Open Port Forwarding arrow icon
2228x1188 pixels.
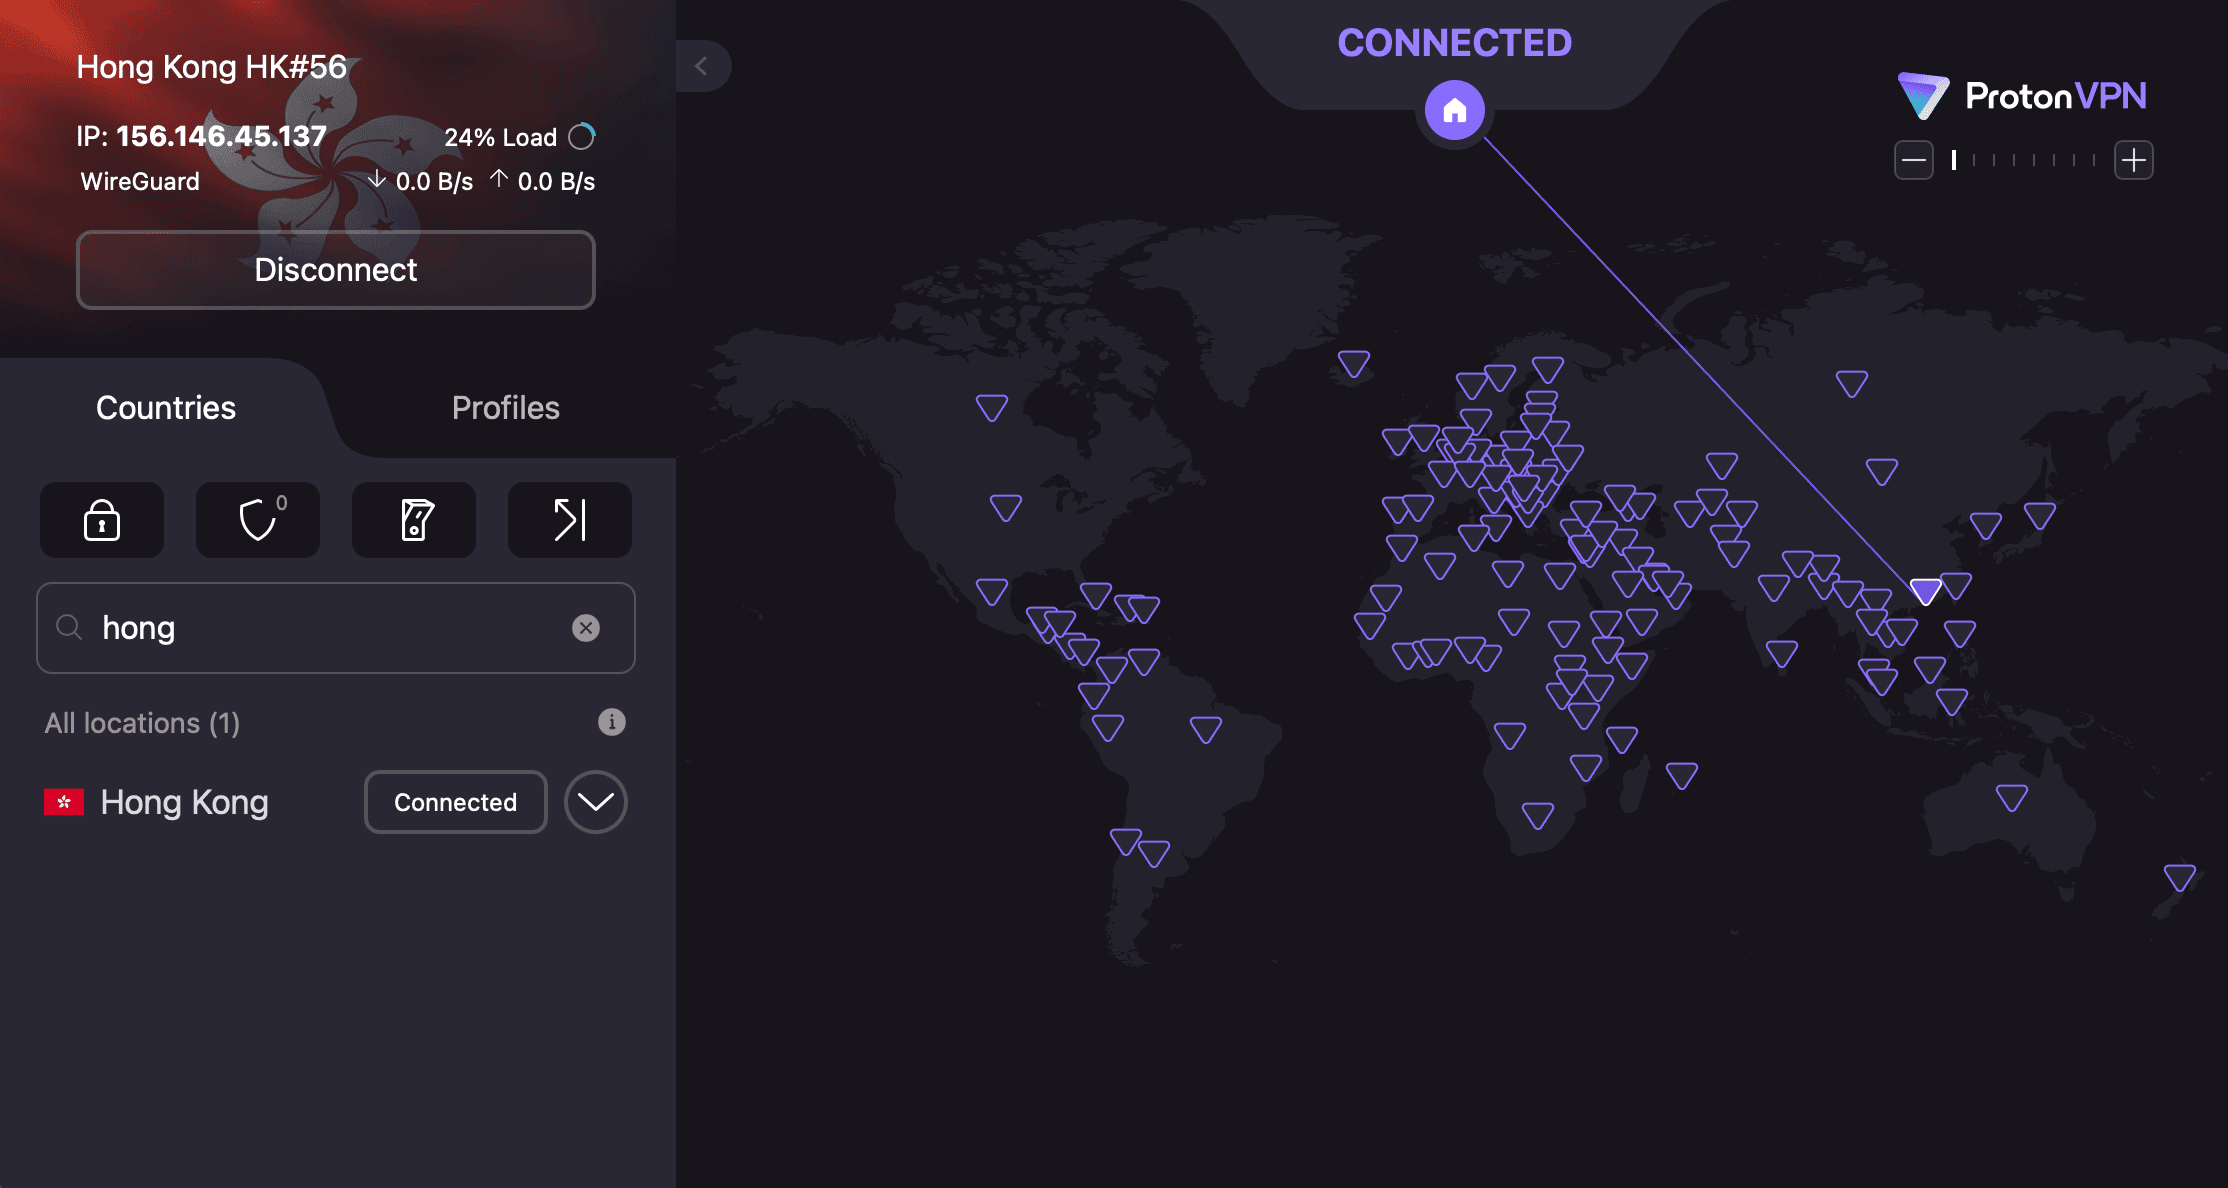[x=570, y=520]
